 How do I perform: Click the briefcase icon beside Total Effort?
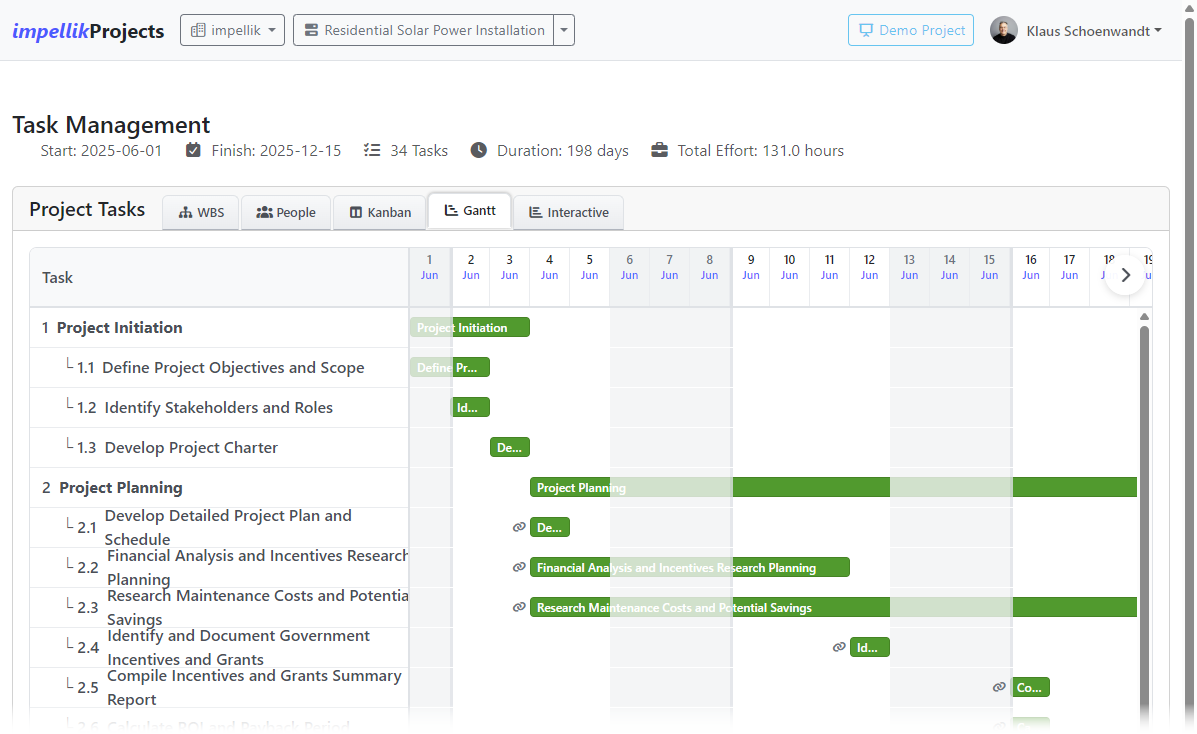pyautogui.click(x=660, y=150)
